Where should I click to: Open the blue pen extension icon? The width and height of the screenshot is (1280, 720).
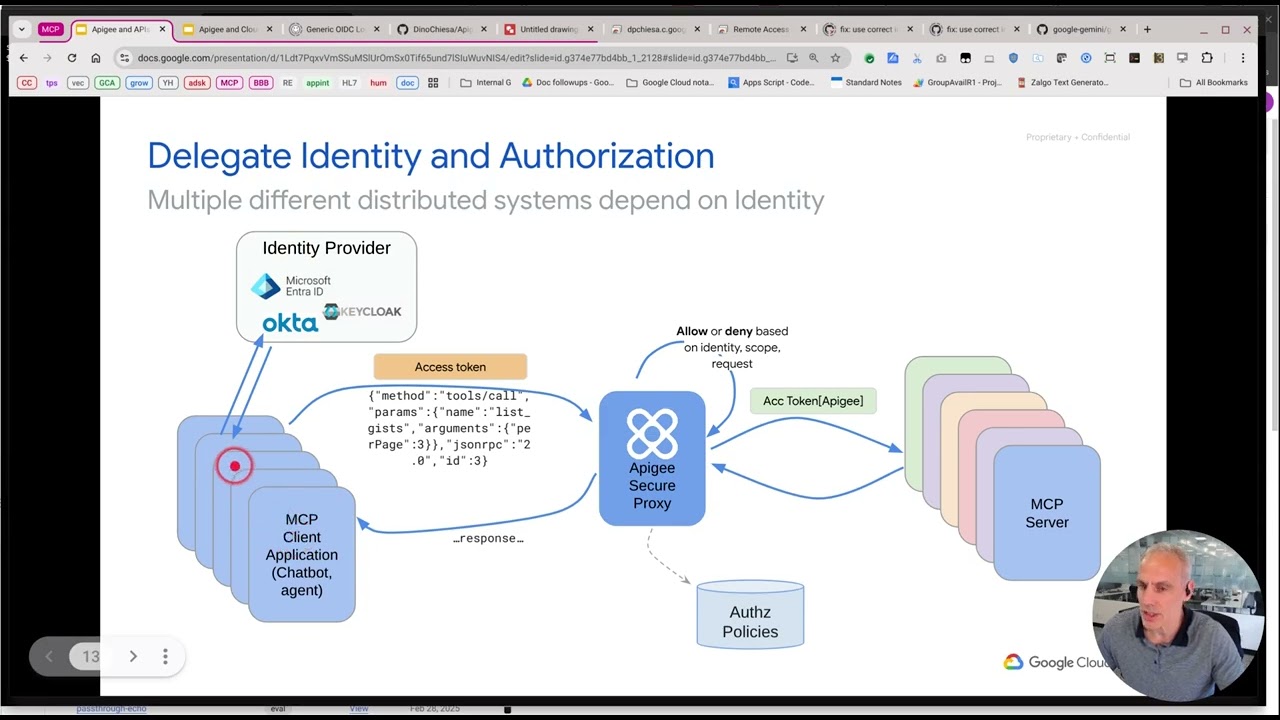(x=893, y=58)
